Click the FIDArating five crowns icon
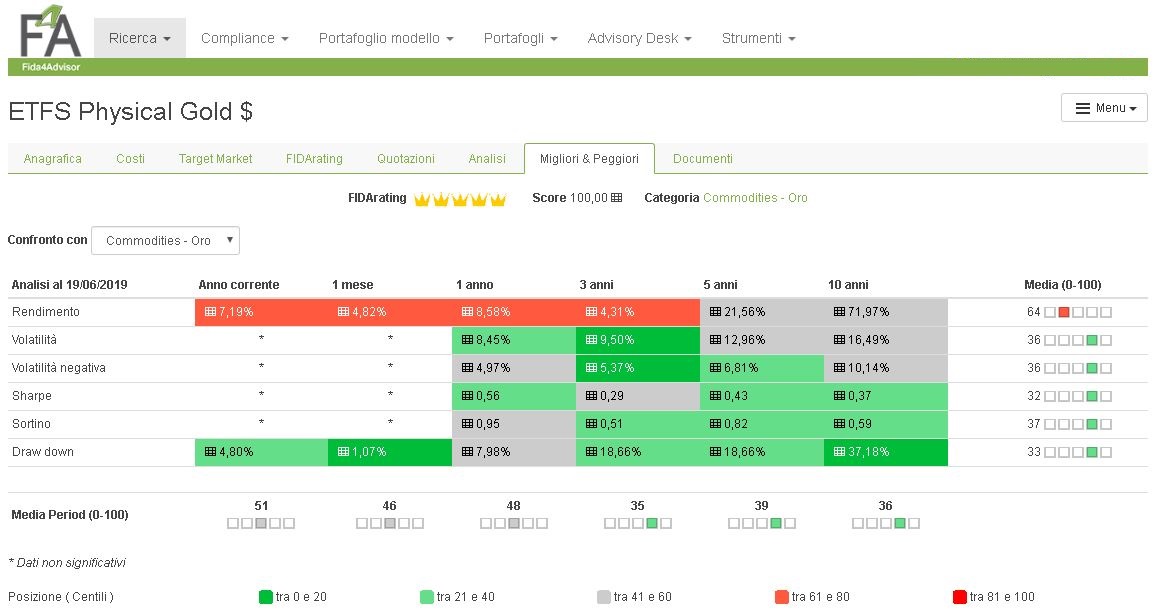The image size is (1158, 613). [x=459, y=199]
